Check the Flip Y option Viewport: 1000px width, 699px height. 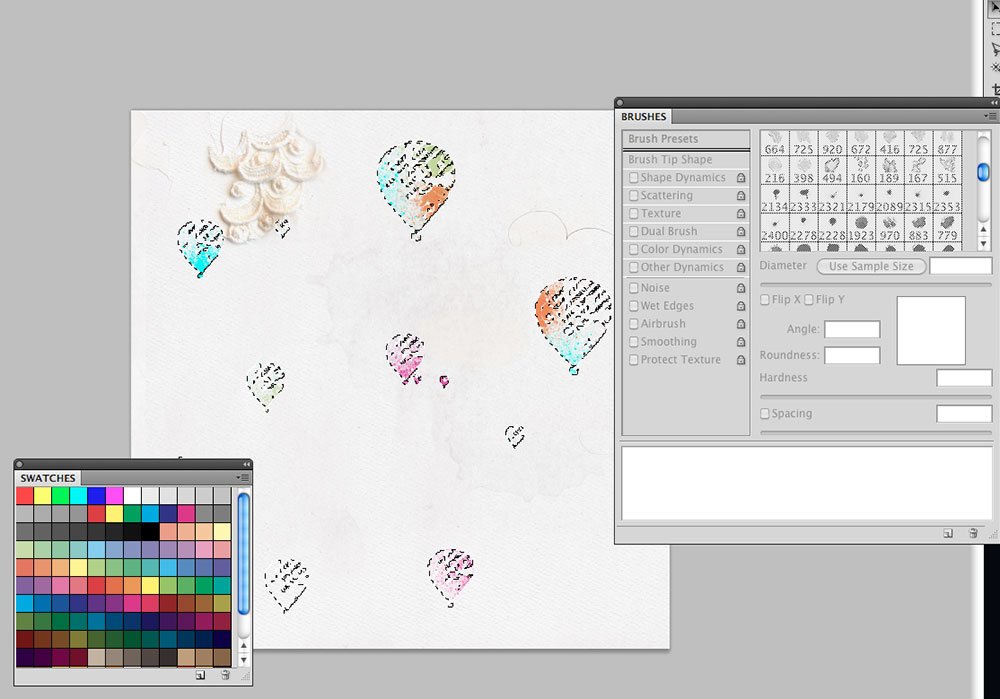(x=809, y=300)
